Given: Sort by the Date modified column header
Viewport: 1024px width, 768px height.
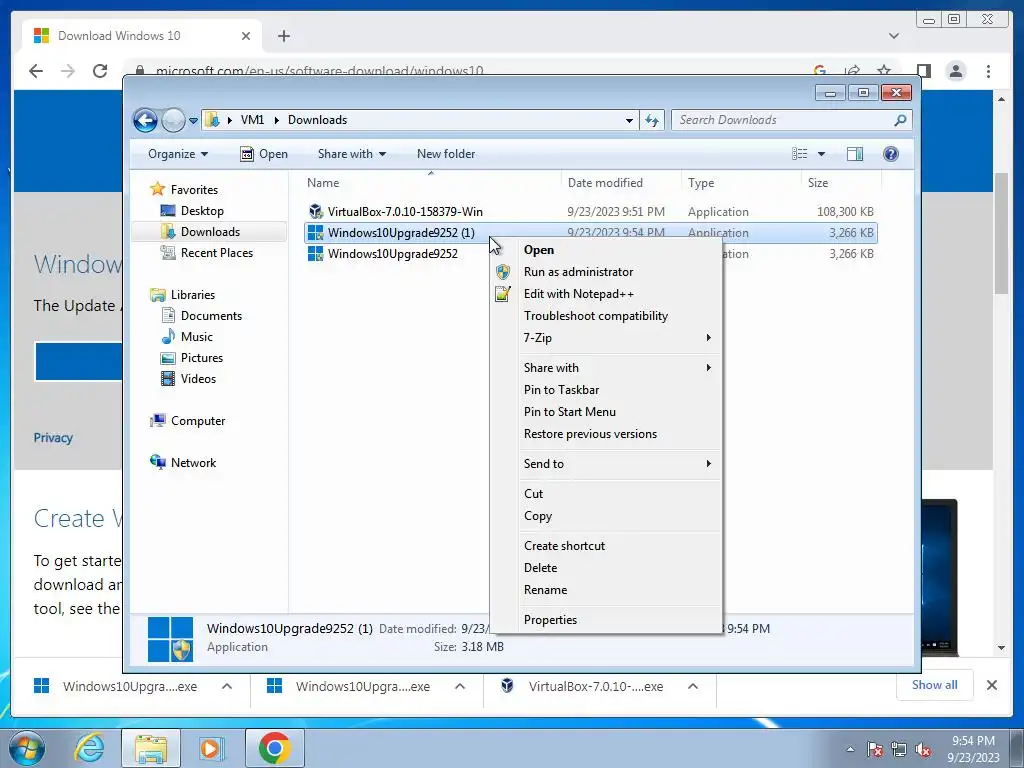Looking at the screenshot, I should point(605,183).
